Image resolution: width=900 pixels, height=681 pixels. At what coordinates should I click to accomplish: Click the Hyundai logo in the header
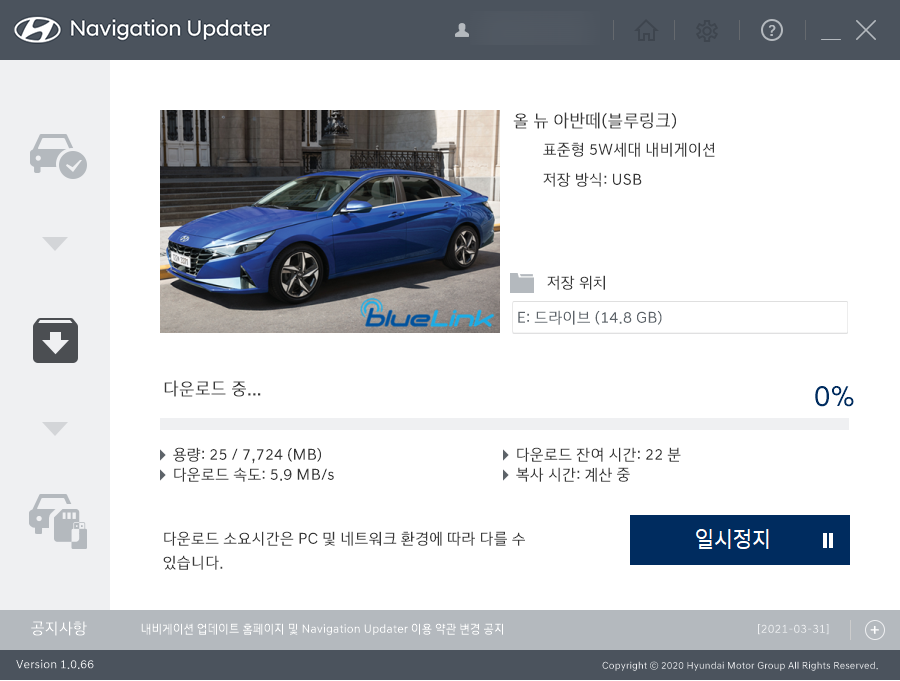[37, 30]
